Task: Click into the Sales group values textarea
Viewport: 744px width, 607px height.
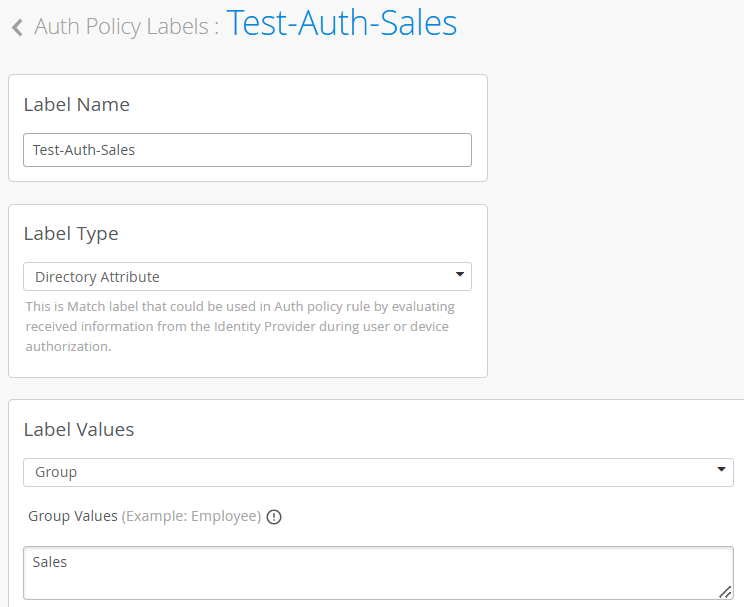Action: click(x=378, y=573)
